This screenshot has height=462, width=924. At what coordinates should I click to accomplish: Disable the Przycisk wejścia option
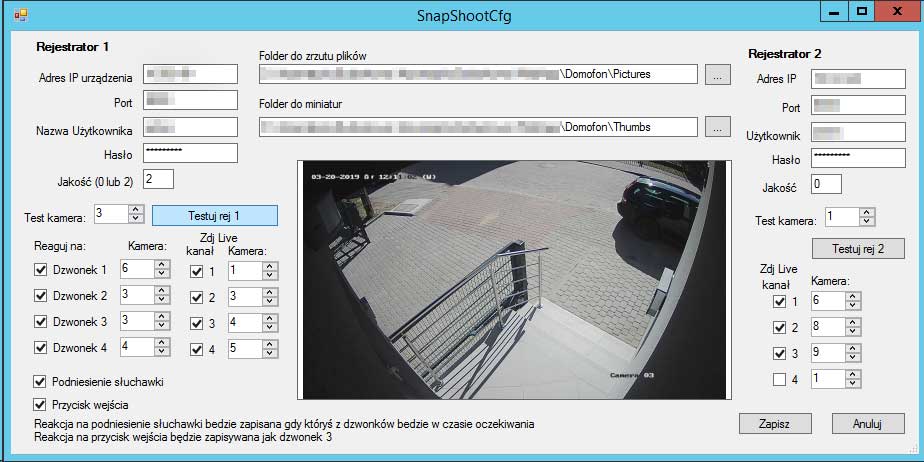(x=41, y=405)
